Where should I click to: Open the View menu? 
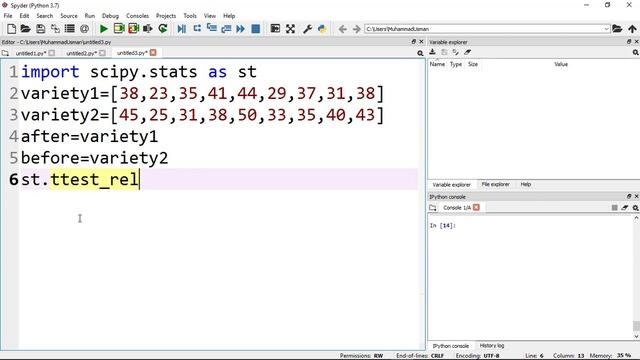[x=209, y=16]
